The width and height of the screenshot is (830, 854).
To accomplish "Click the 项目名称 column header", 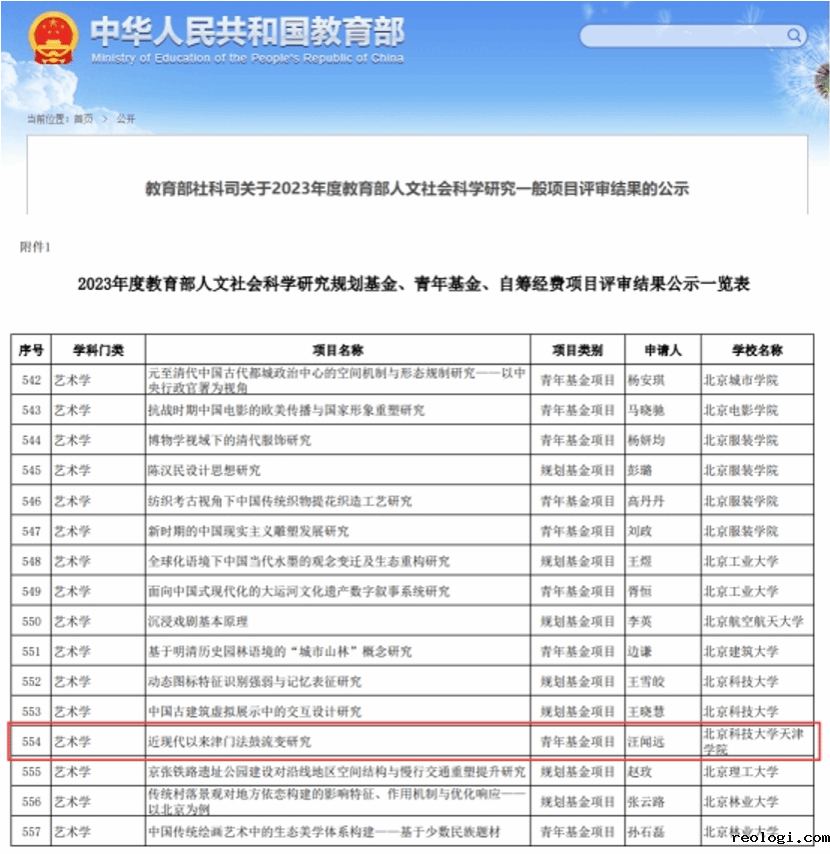I will [337, 350].
